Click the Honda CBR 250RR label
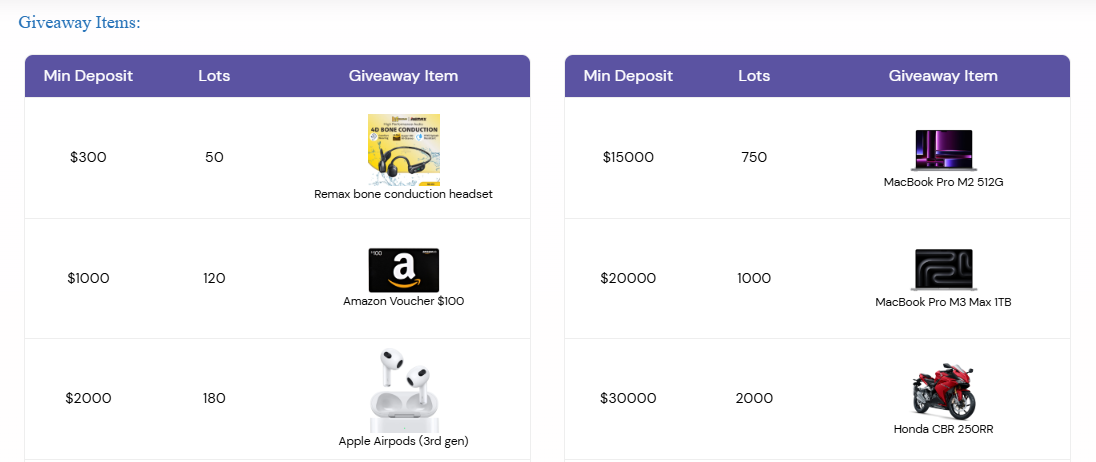 943,429
